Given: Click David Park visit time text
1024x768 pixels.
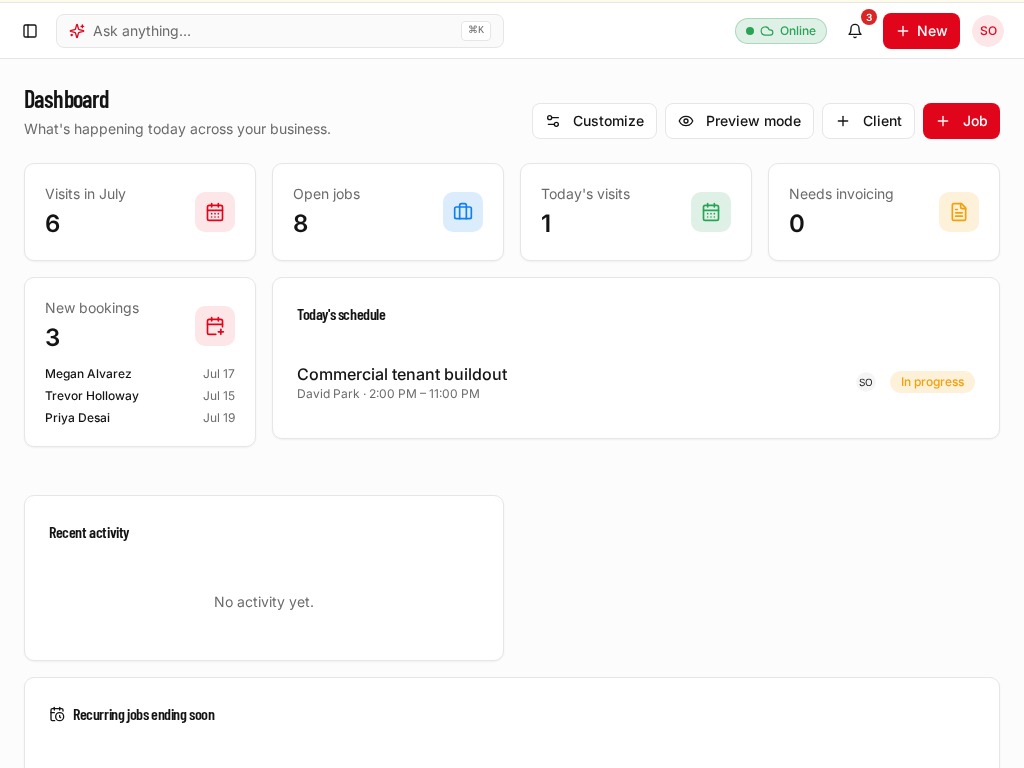Looking at the screenshot, I should click(x=389, y=394).
